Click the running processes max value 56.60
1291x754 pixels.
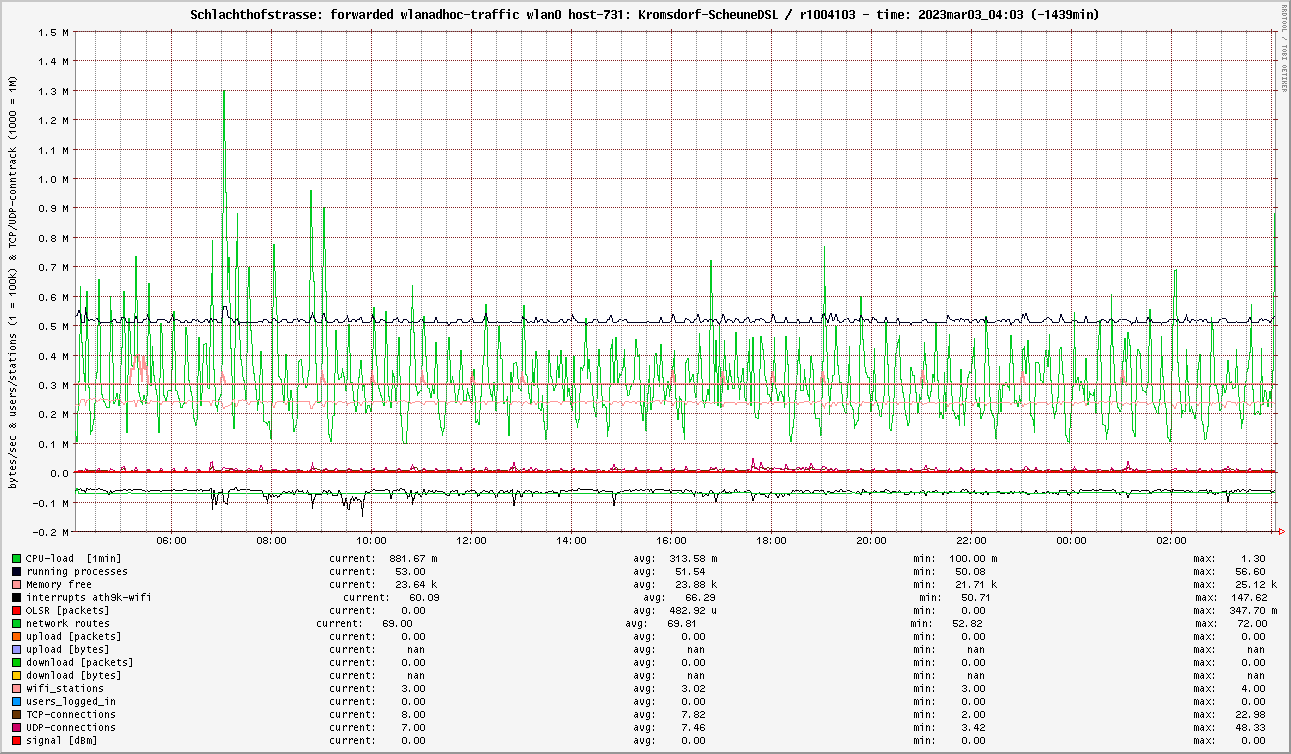click(x=1250, y=571)
